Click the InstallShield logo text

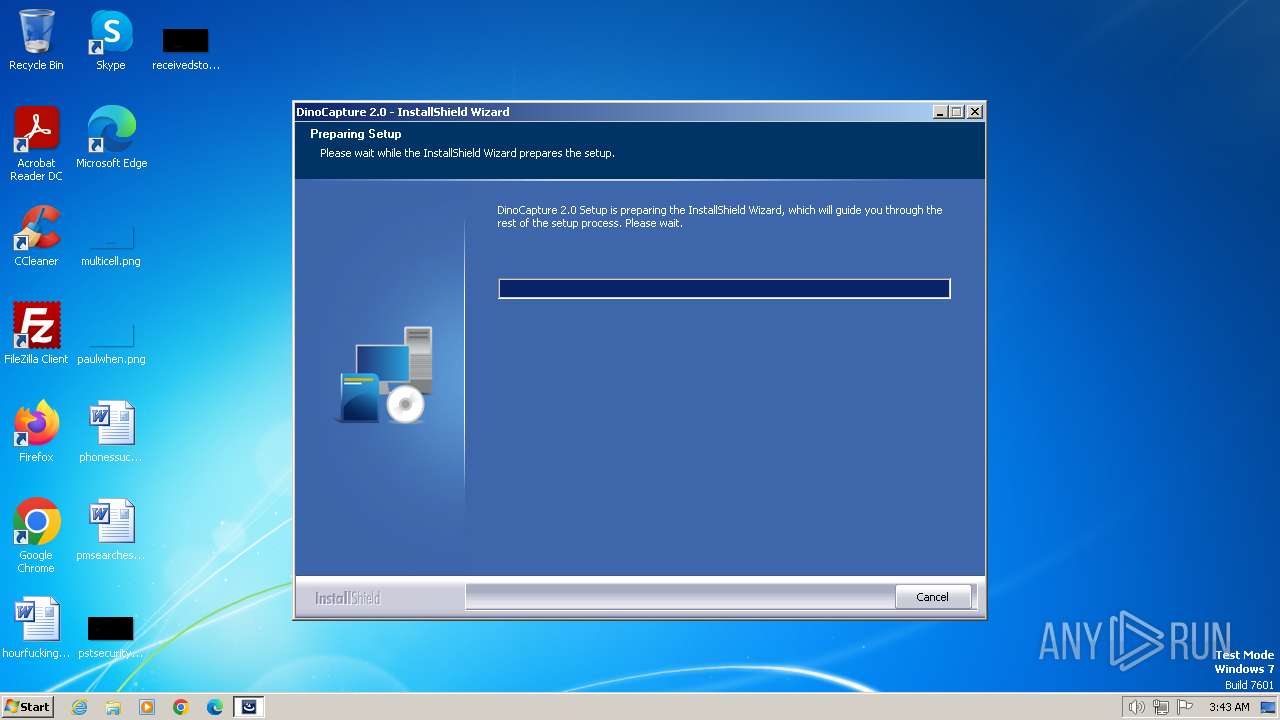pyautogui.click(x=347, y=598)
